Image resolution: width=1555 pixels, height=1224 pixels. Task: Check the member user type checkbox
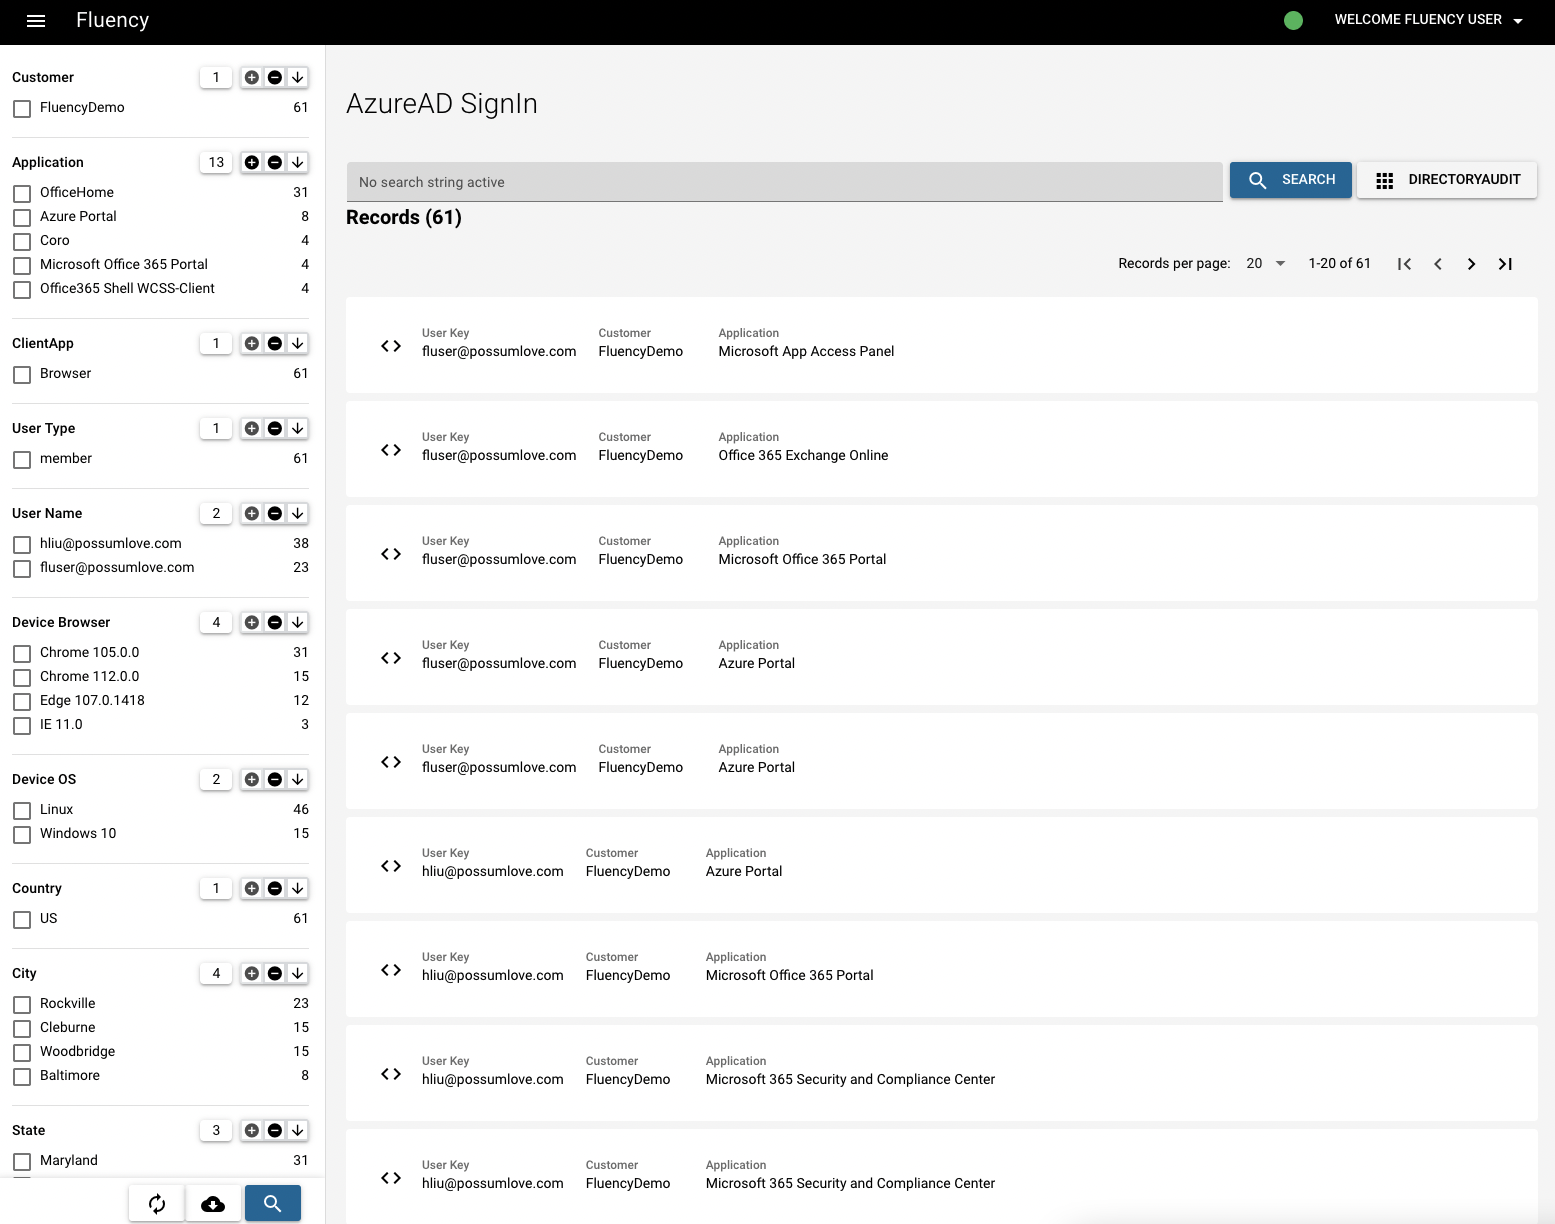[x=22, y=460]
